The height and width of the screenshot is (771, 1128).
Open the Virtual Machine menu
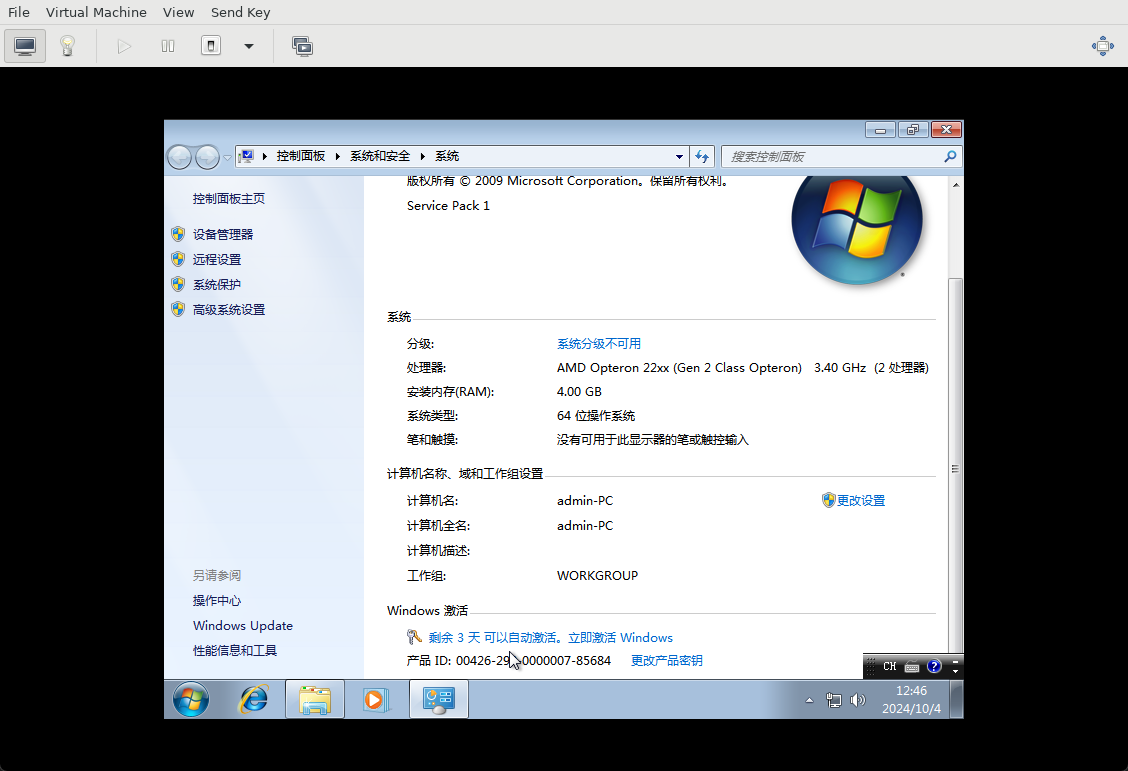pyautogui.click(x=96, y=12)
